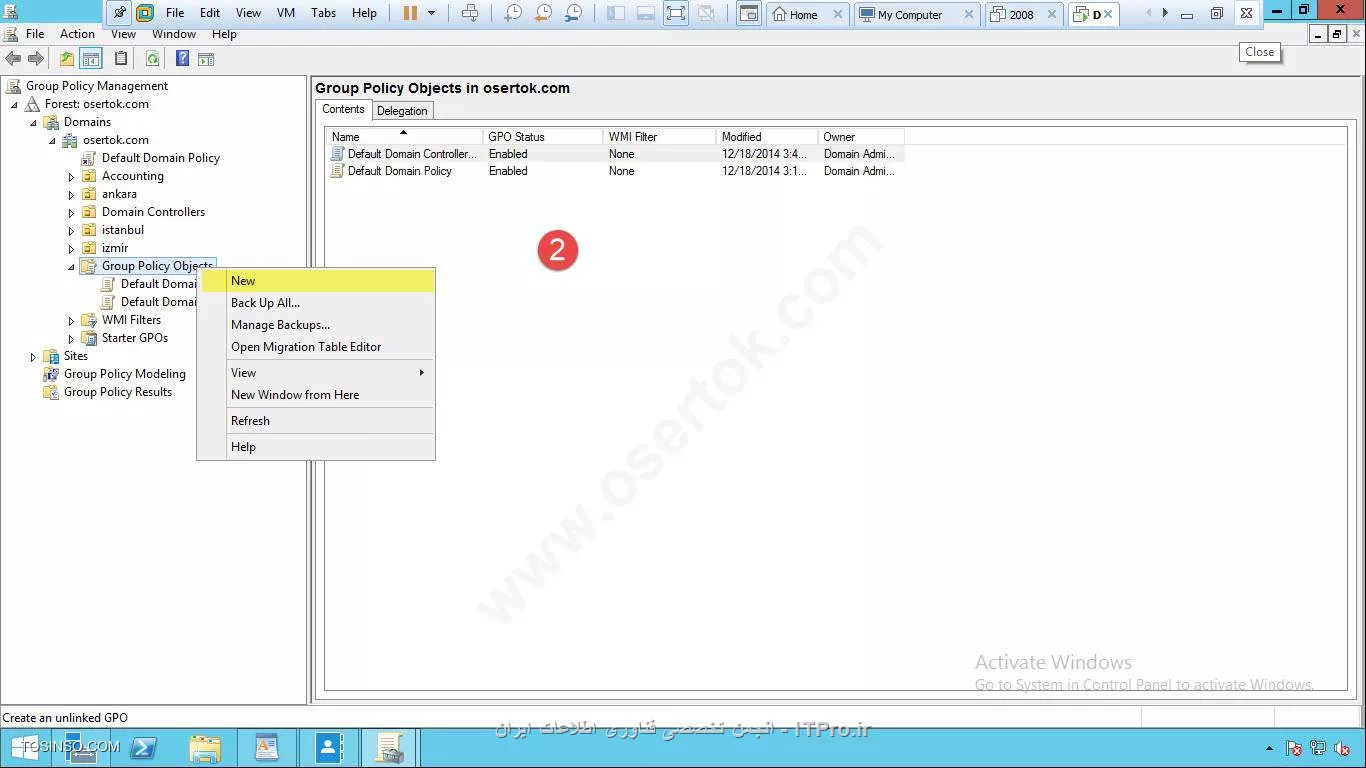Open the power options dropdown arrow
1366x768 pixels.
pyautogui.click(x=432, y=13)
